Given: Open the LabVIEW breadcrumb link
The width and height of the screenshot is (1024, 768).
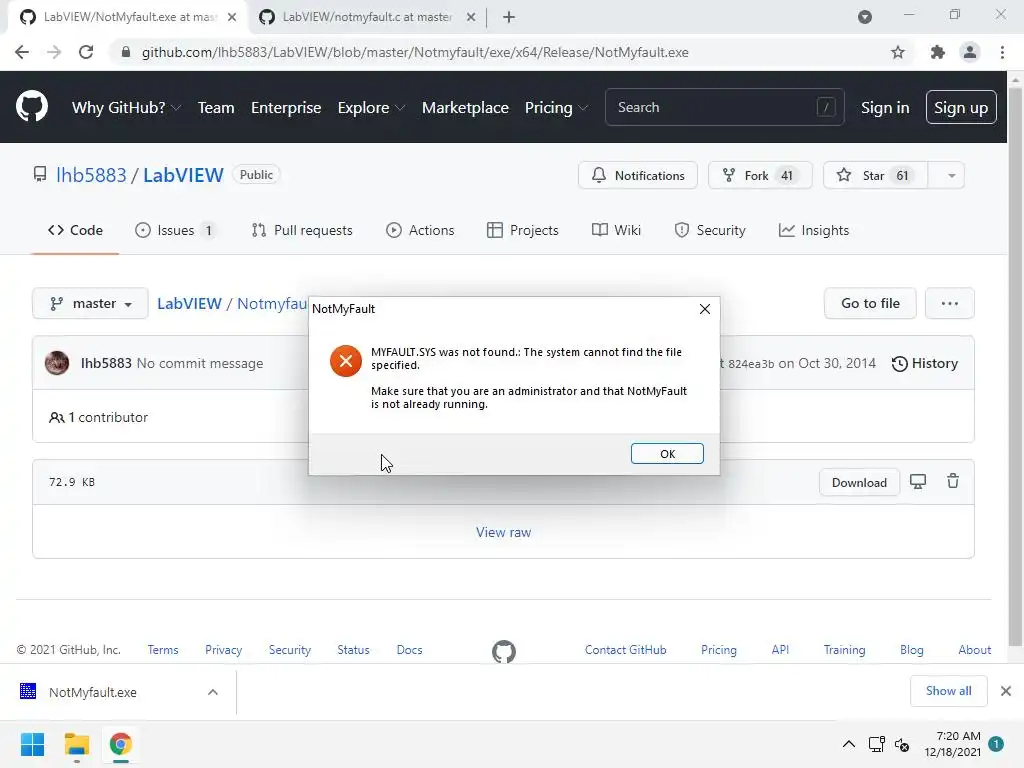Looking at the screenshot, I should (189, 304).
